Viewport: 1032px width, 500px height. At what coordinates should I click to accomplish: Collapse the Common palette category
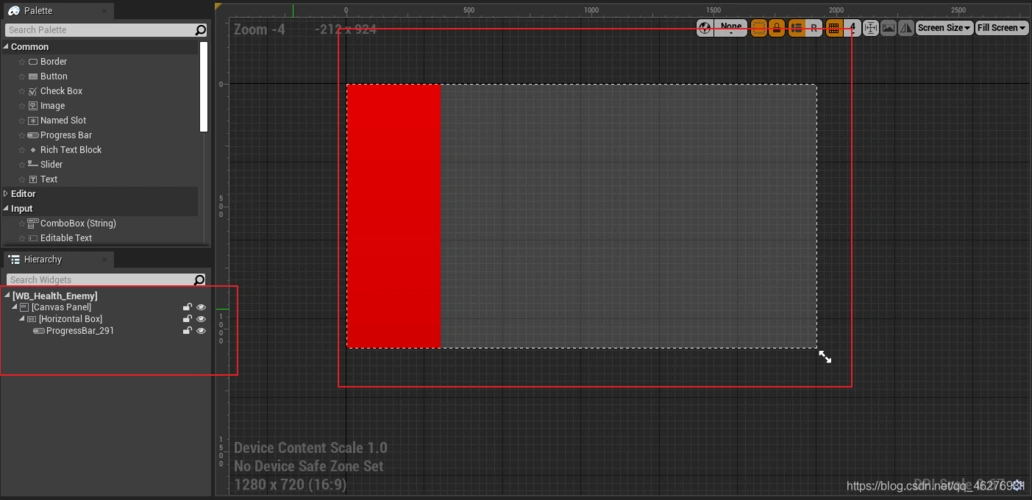[6, 47]
